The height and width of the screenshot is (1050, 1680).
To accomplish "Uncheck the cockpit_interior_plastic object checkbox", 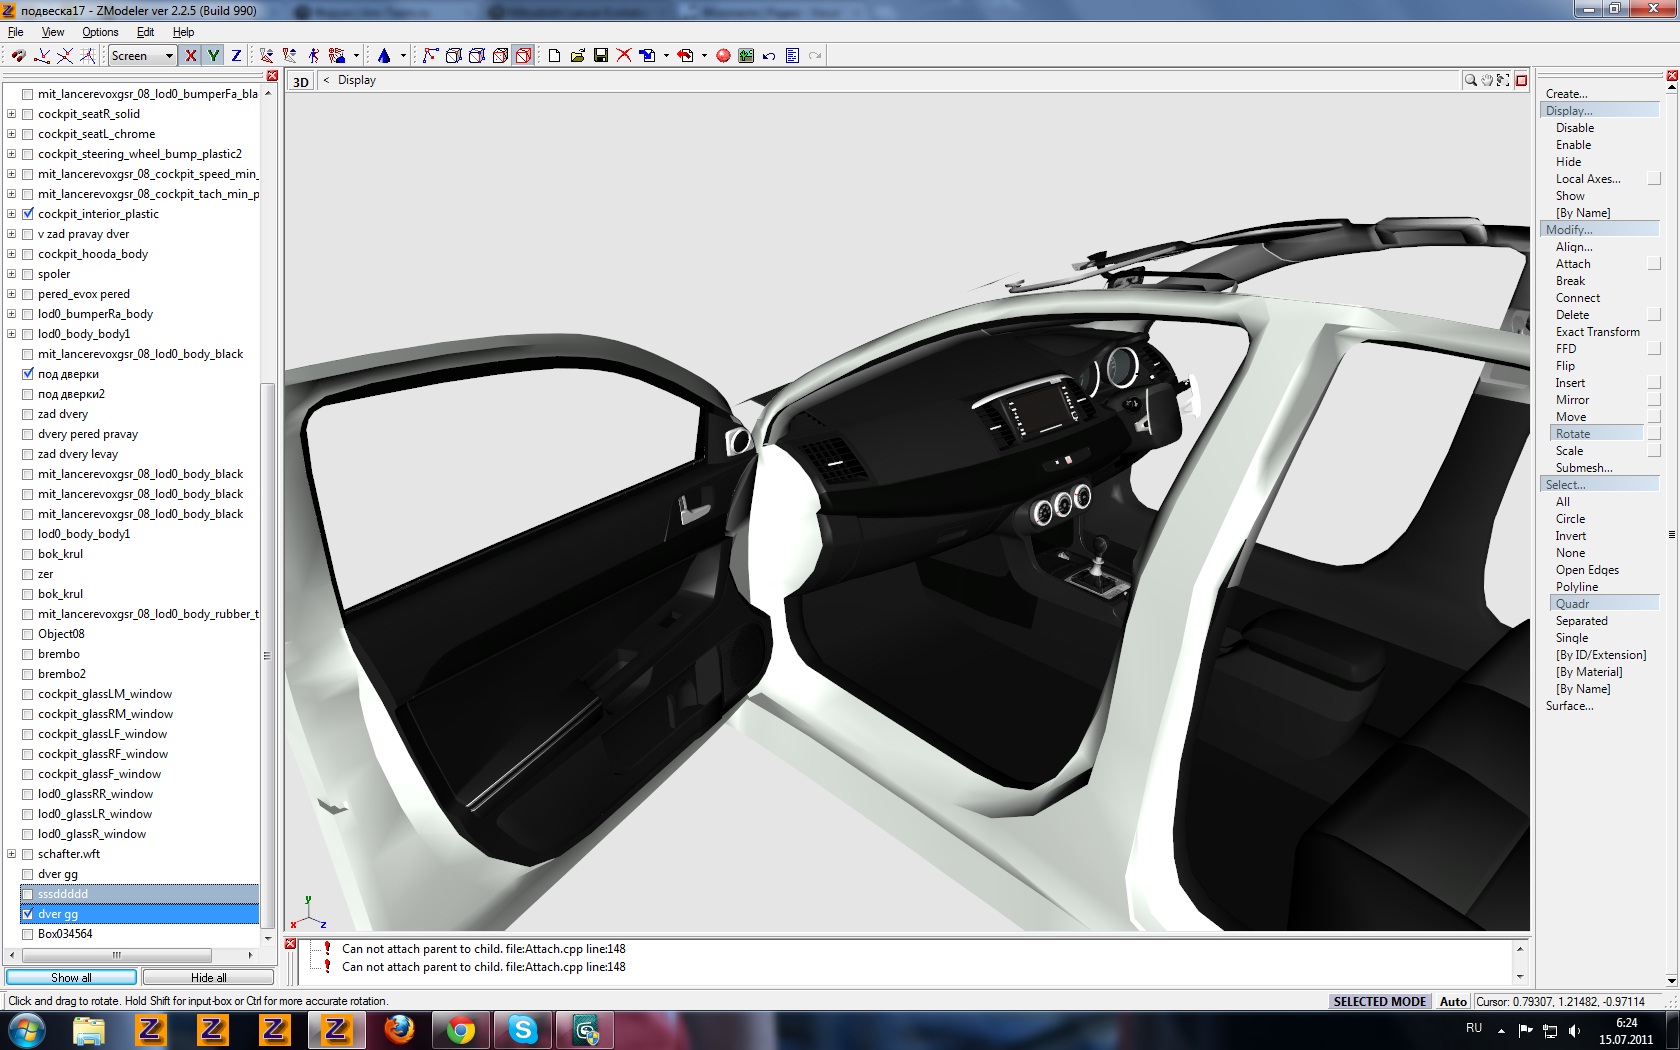I will [28, 214].
